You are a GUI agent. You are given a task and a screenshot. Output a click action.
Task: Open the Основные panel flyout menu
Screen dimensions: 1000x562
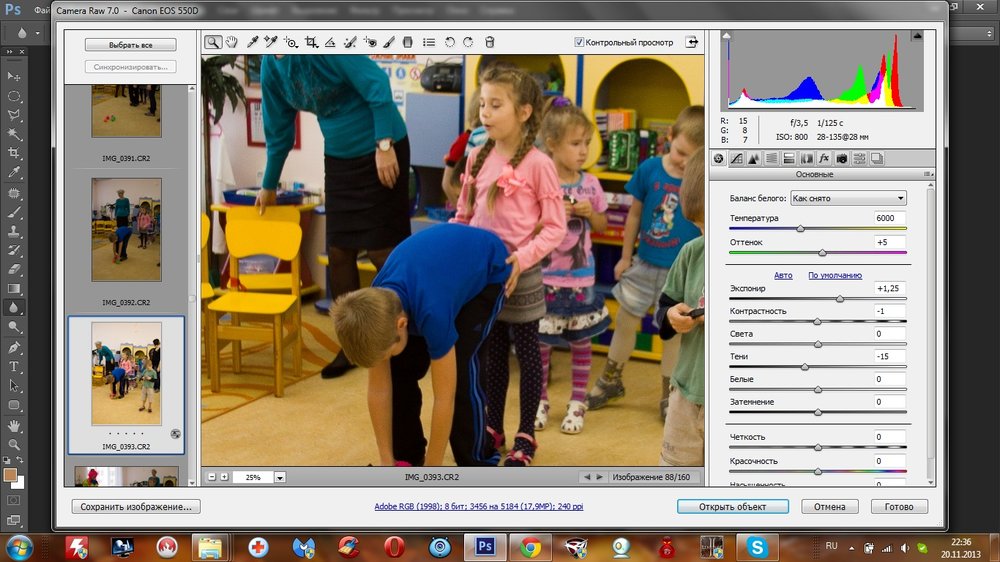click(929, 174)
